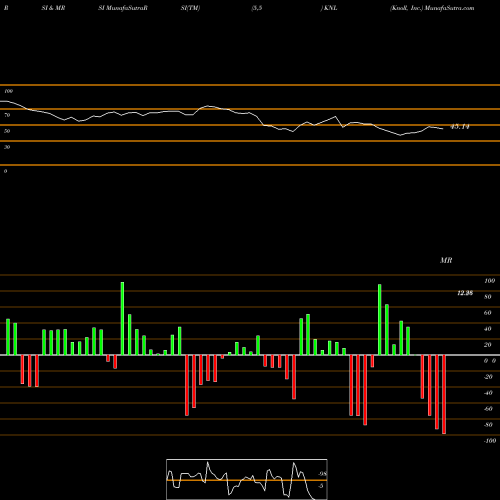Click the -80 label on MR axis

tap(488, 425)
